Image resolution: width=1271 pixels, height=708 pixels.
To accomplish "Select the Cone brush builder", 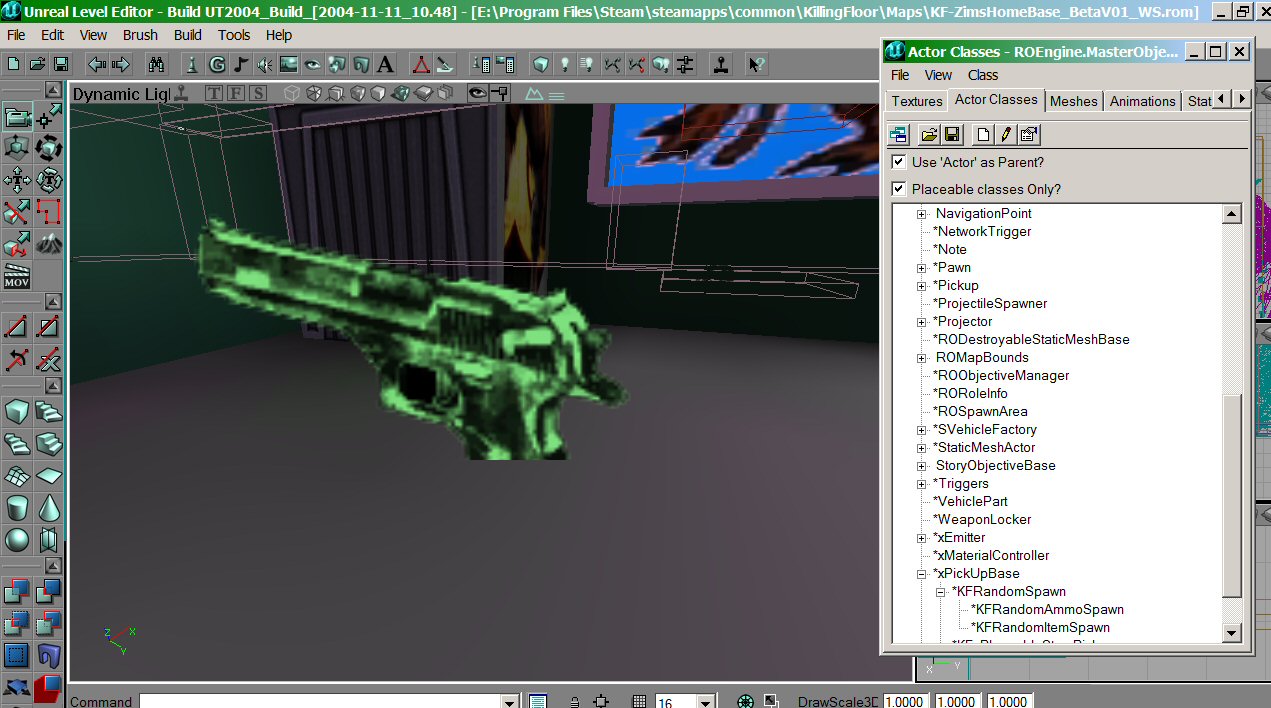I will coord(49,507).
